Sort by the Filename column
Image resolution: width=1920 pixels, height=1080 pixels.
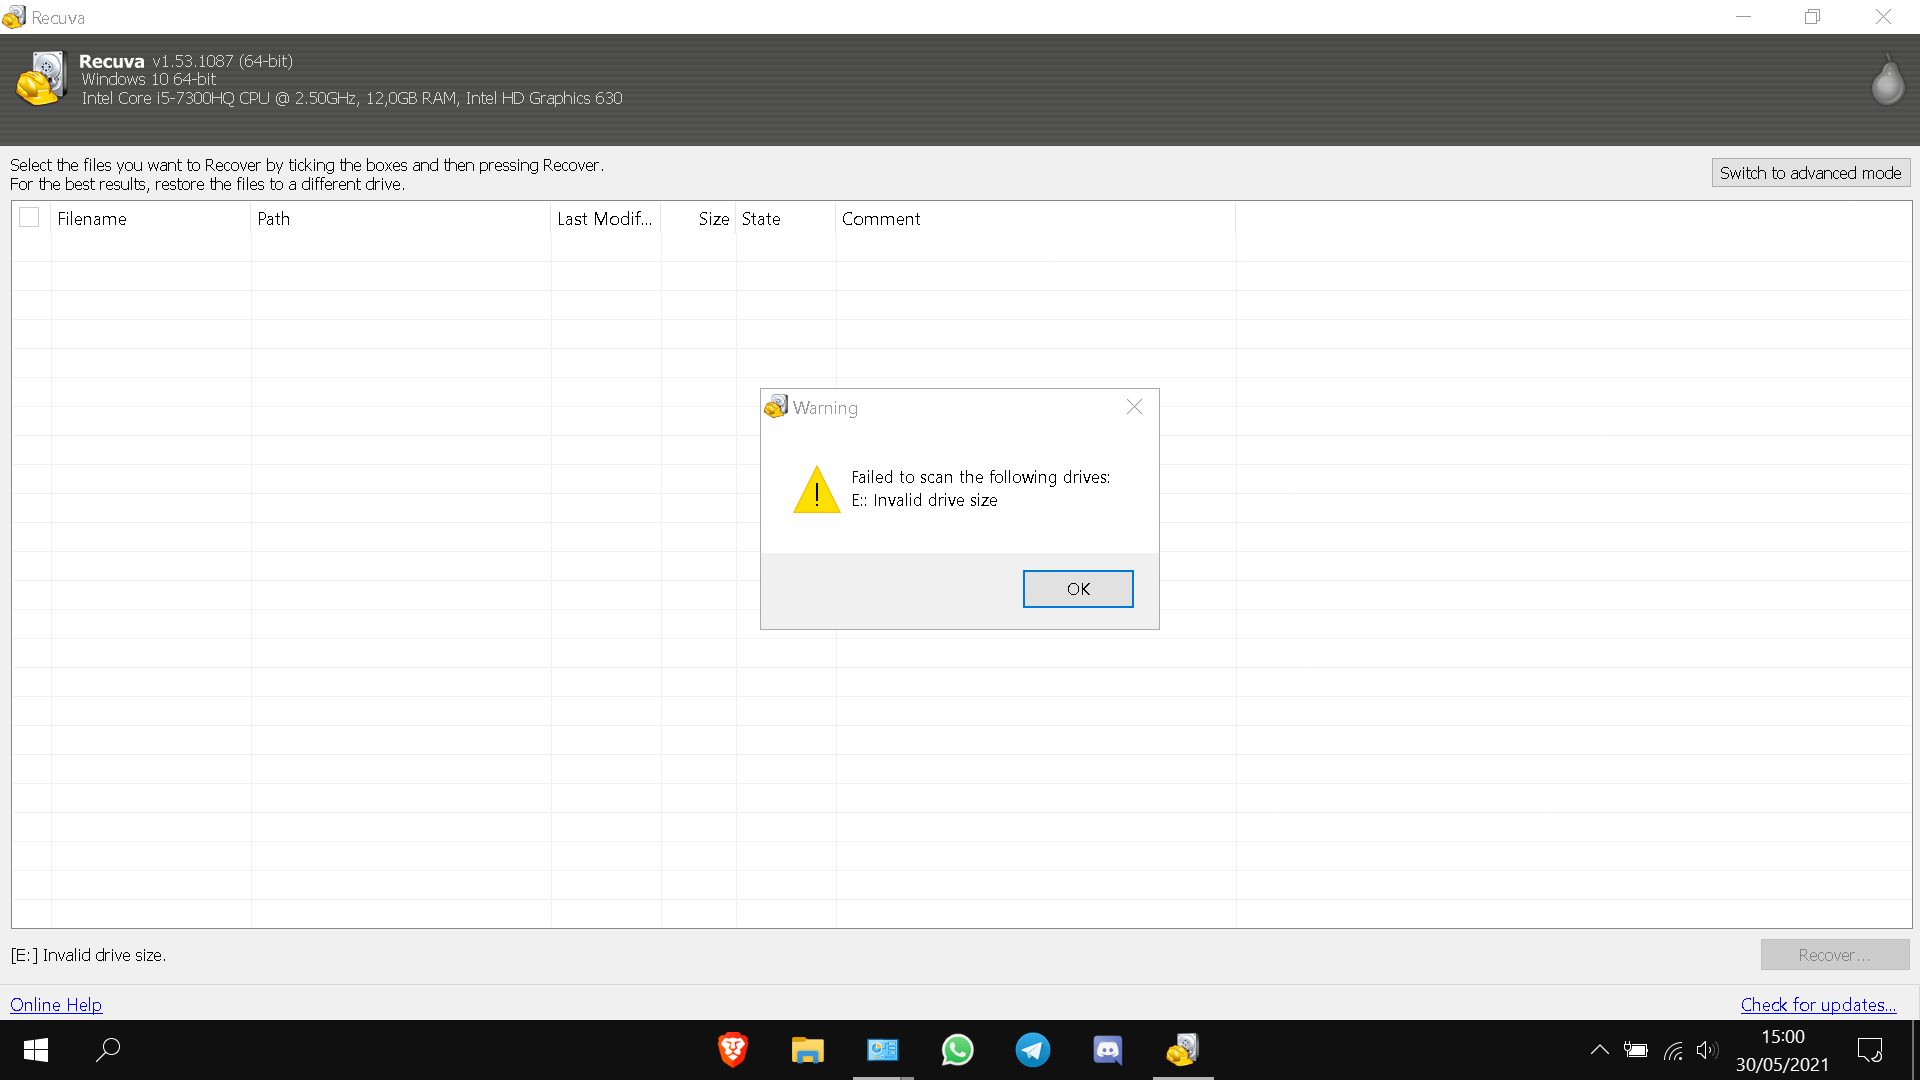click(x=150, y=219)
